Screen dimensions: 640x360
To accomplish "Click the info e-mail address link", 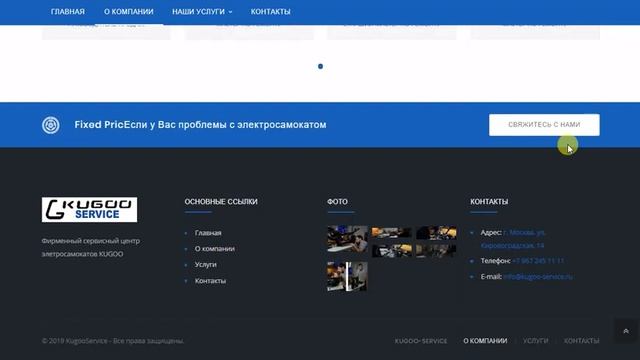I will coord(538,277).
